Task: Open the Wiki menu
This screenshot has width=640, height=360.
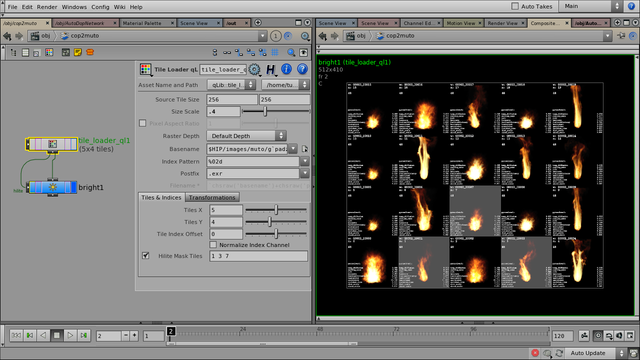Action: (x=119, y=7)
